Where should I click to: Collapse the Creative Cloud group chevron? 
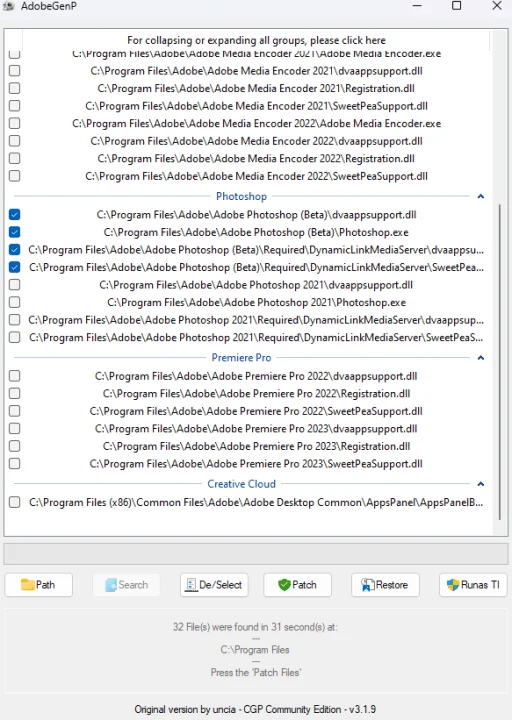coord(481,484)
